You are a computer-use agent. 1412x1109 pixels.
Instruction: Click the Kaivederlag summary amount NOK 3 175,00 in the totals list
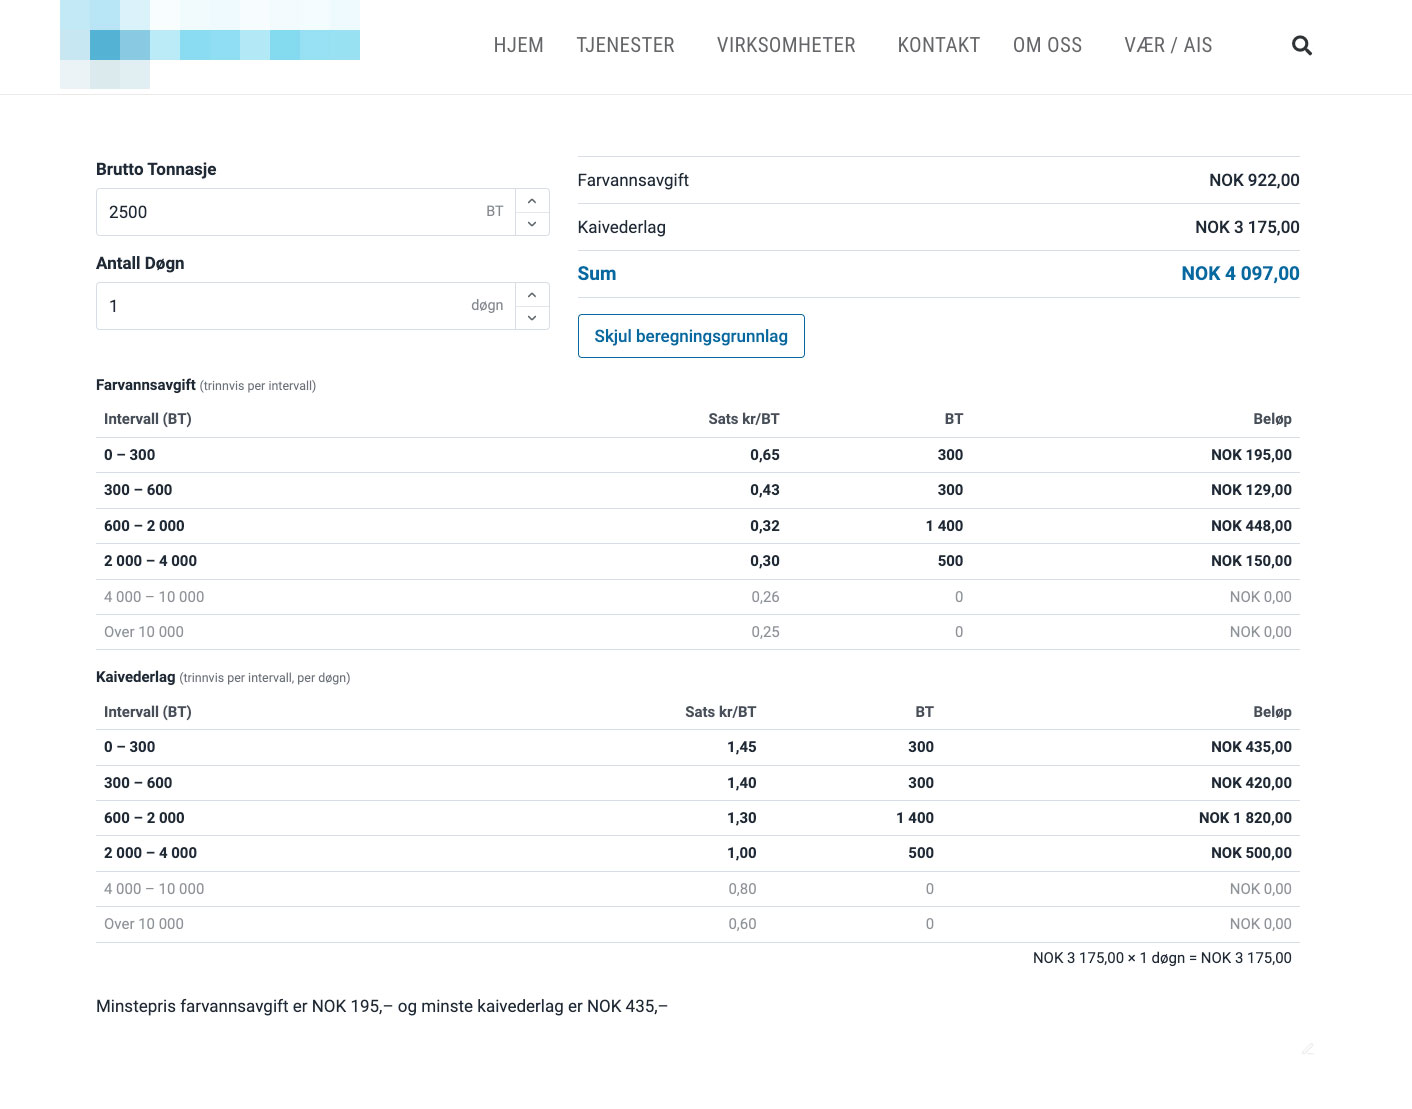tap(1247, 227)
